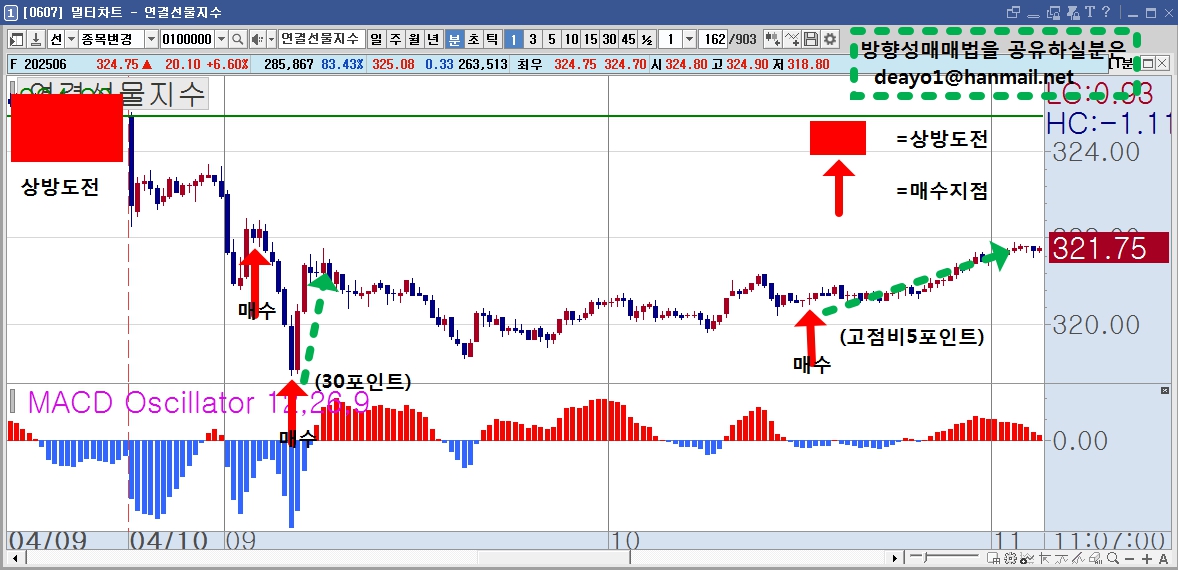
Task: Click the download arrow icon in toolbar
Action: pos(35,39)
